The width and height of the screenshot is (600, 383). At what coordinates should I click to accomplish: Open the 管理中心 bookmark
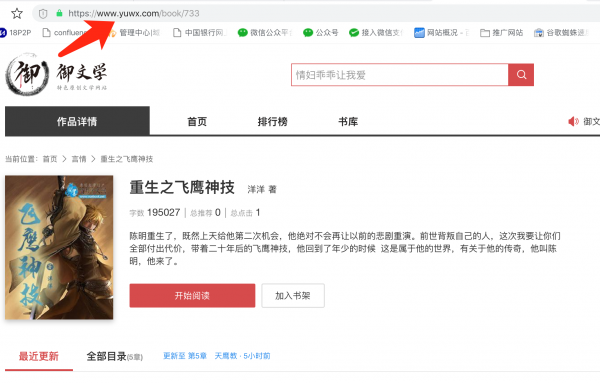[135, 33]
